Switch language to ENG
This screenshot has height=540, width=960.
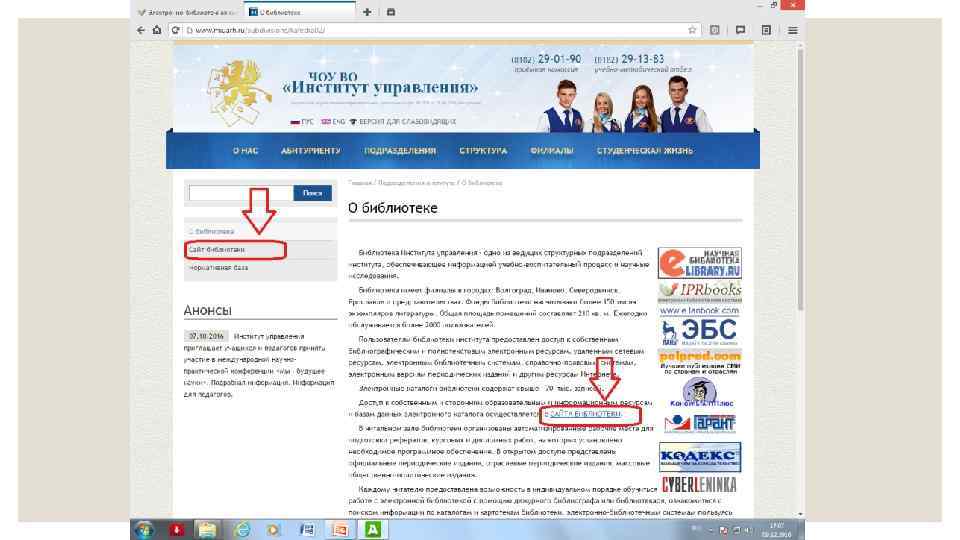333,122
